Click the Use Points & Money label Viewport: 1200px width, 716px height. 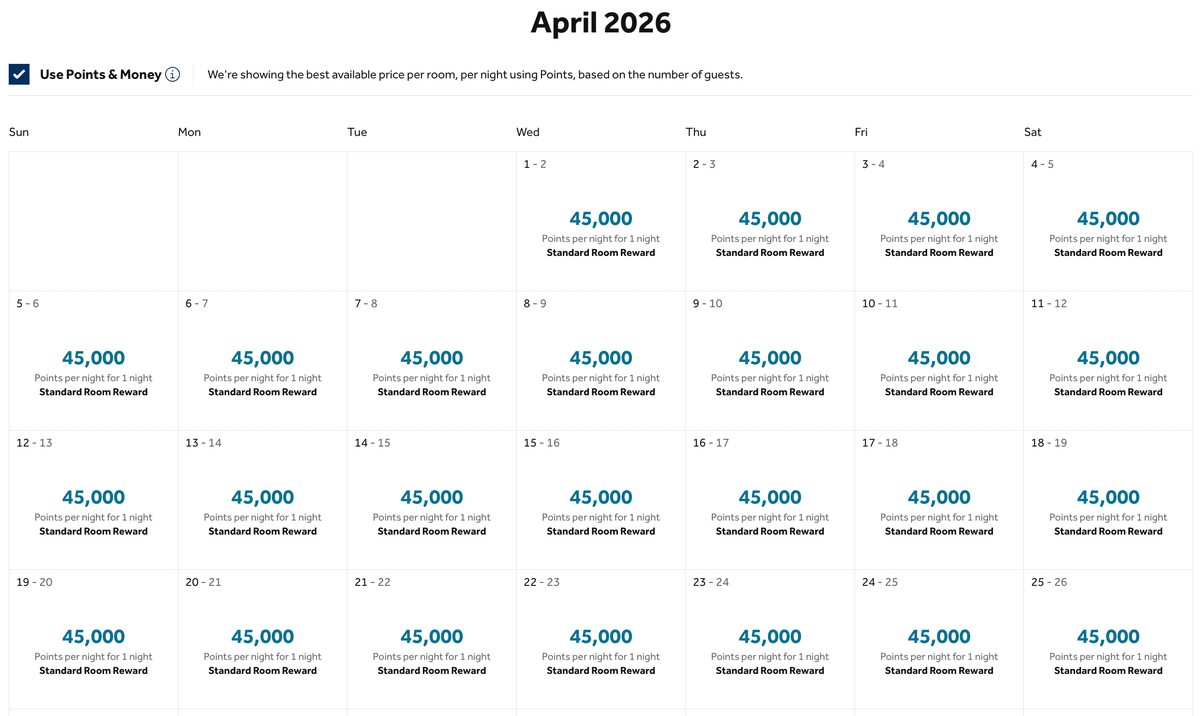(100, 74)
